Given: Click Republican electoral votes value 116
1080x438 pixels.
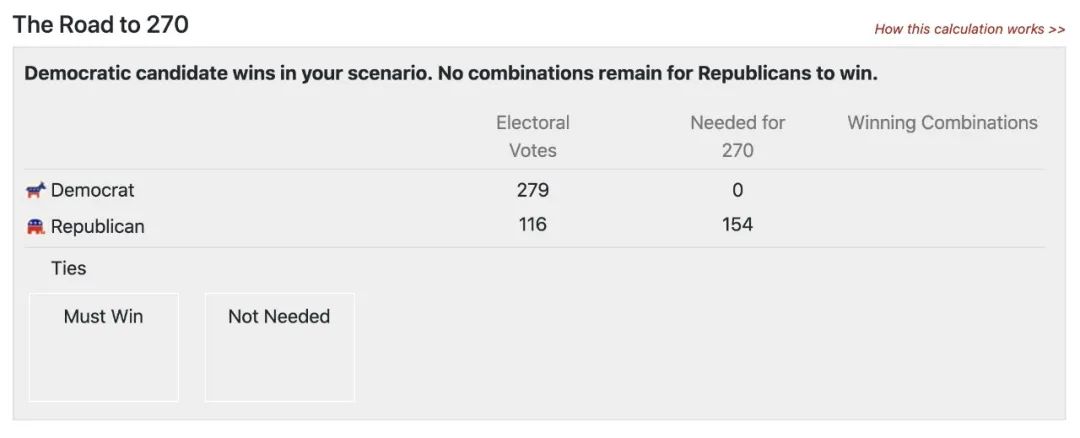Looking at the screenshot, I should 533,225.
